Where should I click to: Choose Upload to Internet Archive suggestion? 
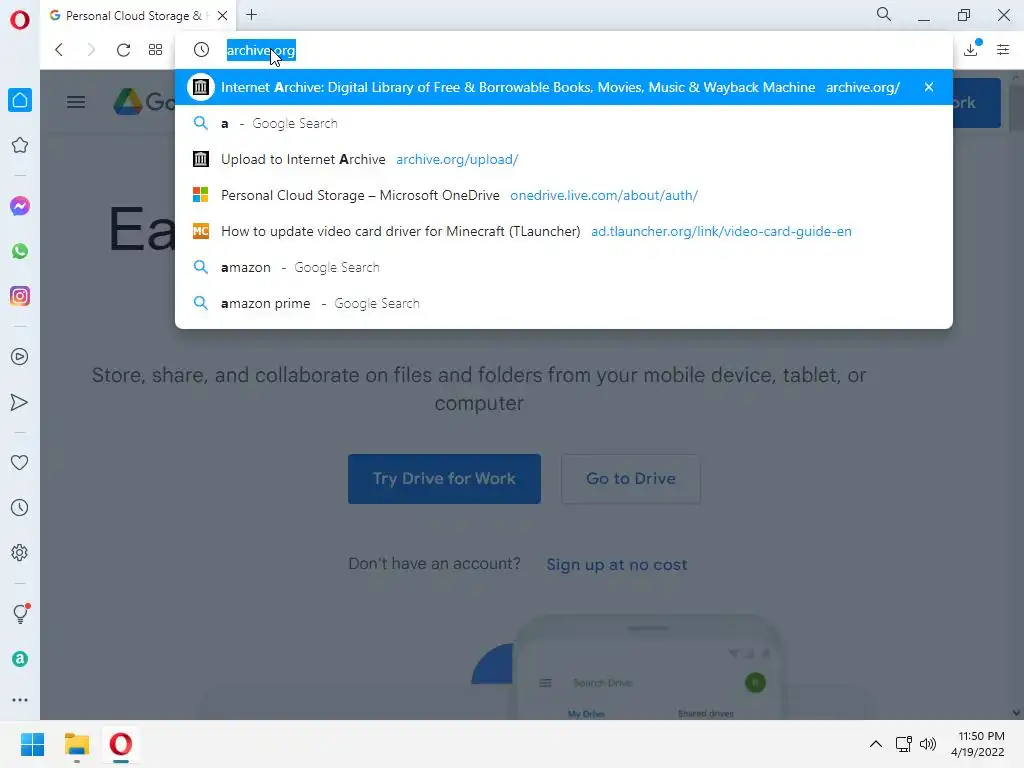coord(564,159)
